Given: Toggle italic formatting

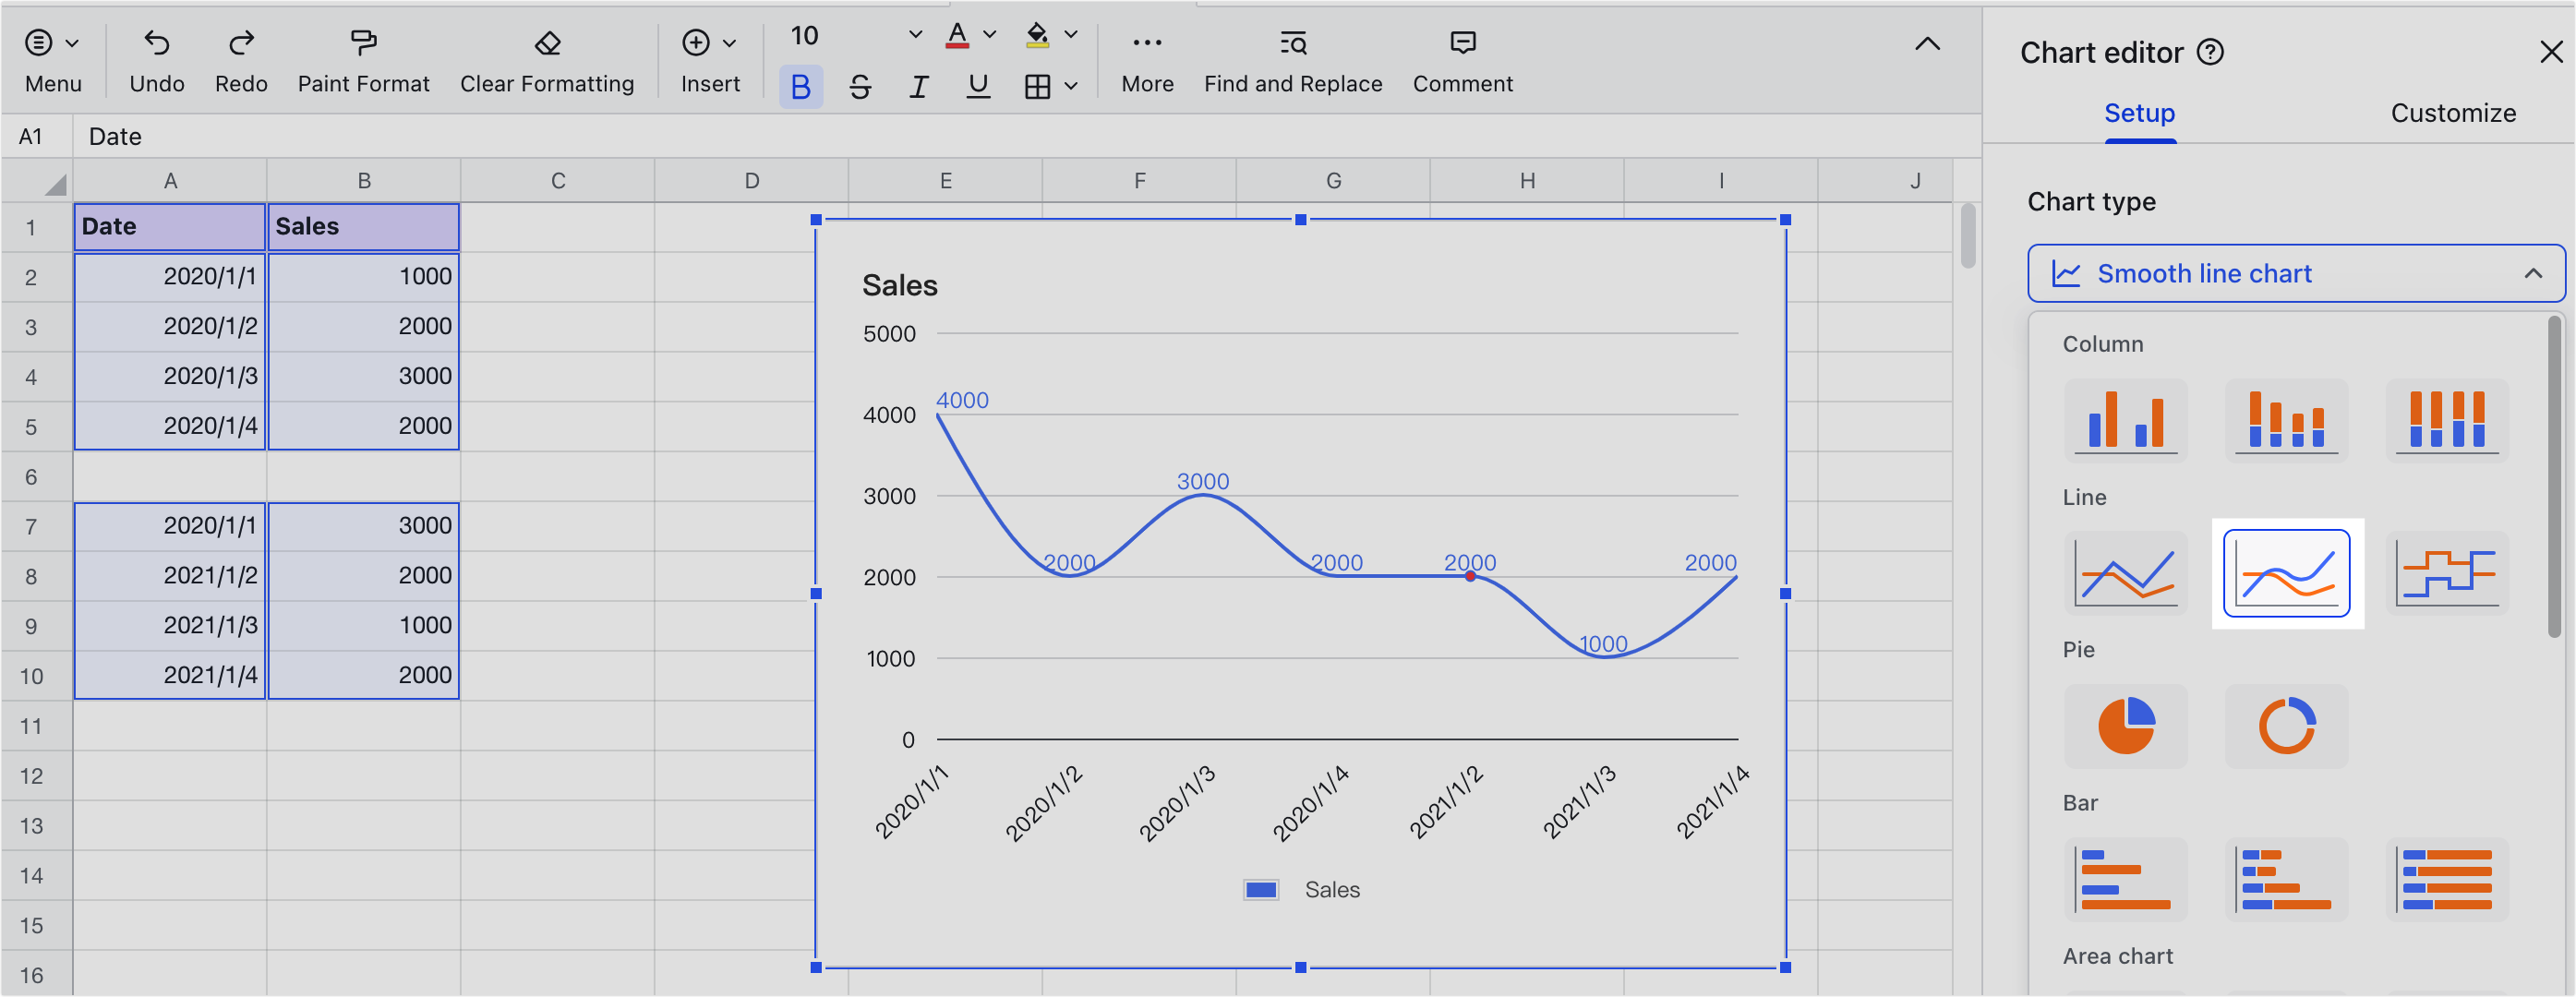Looking at the screenshot, I should (918, 87).
